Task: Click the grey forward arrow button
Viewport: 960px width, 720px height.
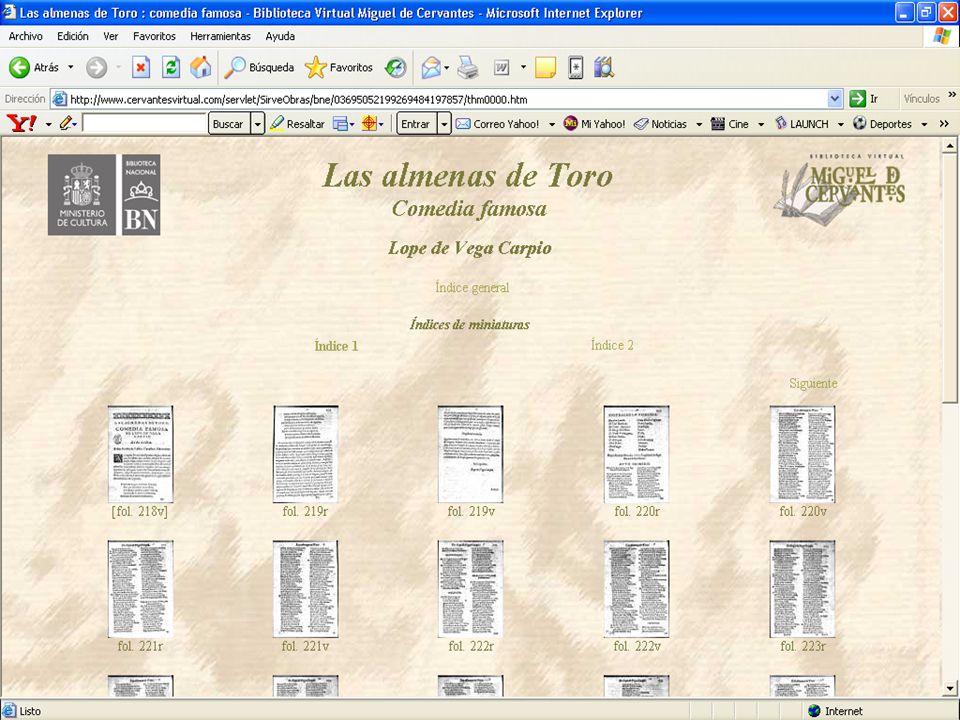Action: [96, 67]
